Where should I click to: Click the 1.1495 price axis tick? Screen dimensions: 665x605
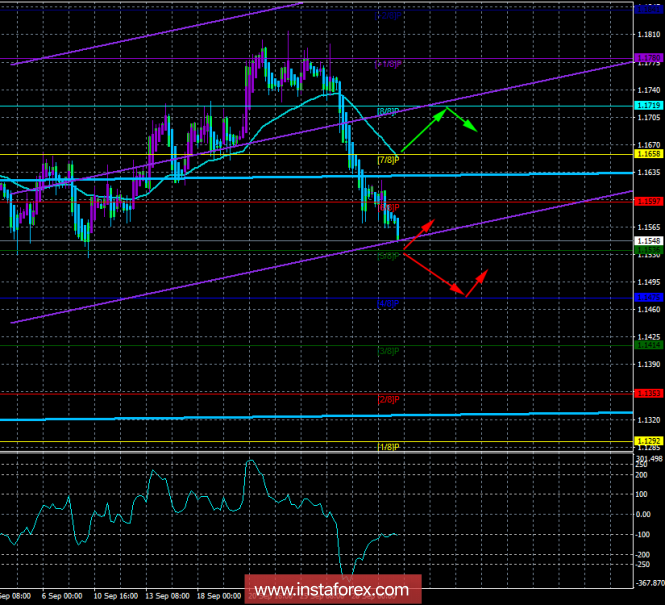(649, 282)
